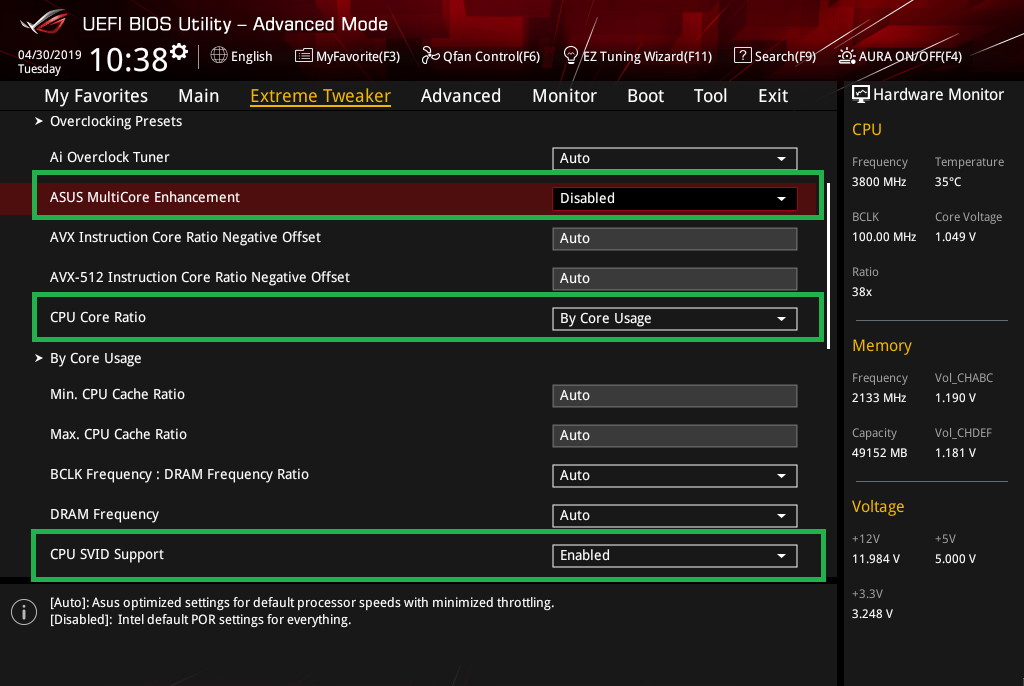Viewport: 1024px width, 686px height.
Task: Click memory capacity value 49152 MB
Action: click(880, 452)
